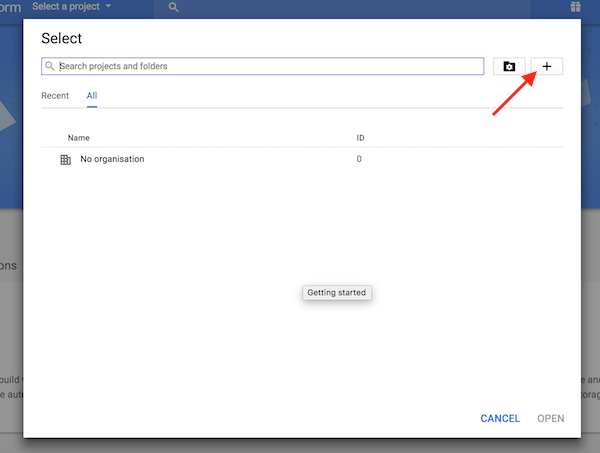
Task: Click the manage folders icon button
Action: [x=509, y=66]
